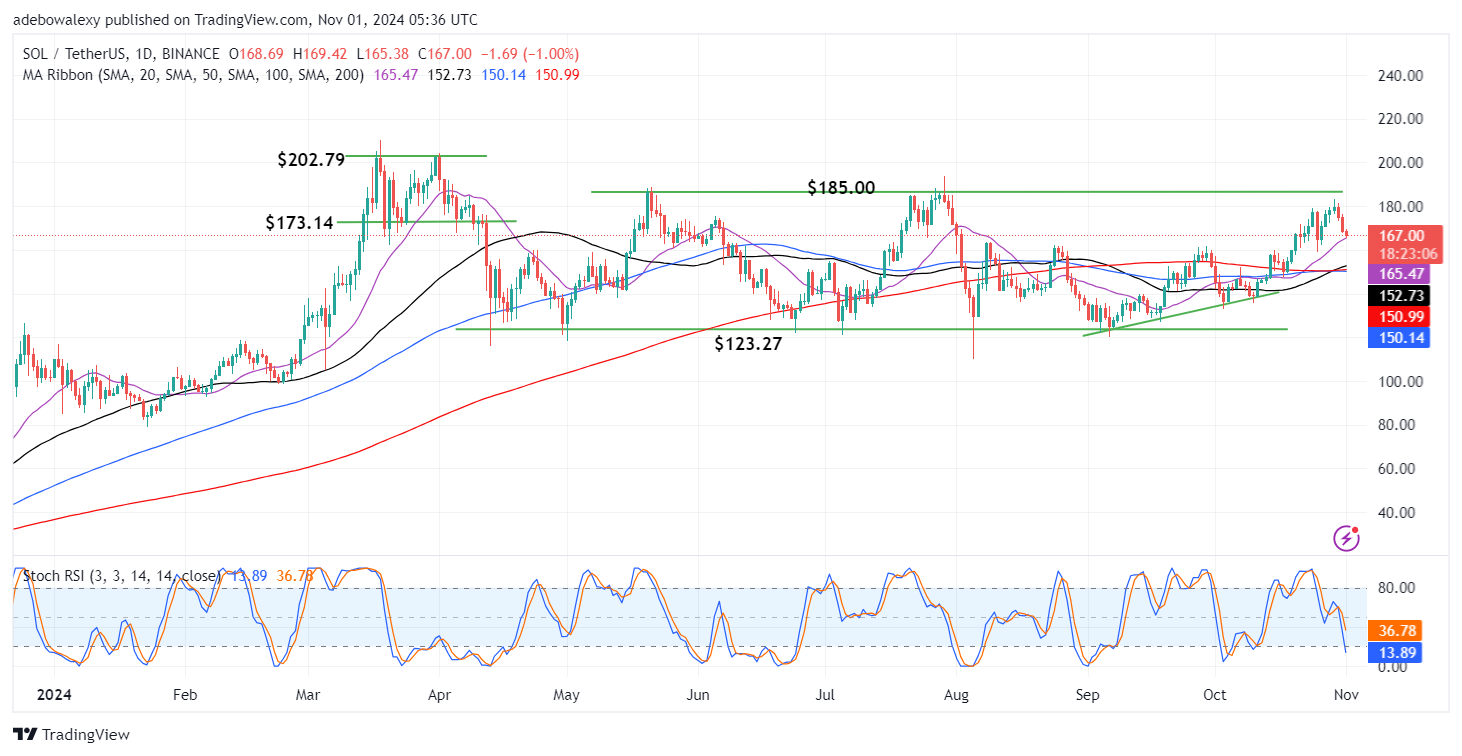Click the Jul time axis label
Image resolution: width=1462 pixels, height=756 pixels.
pyautogui.click(x=825, y=693)
